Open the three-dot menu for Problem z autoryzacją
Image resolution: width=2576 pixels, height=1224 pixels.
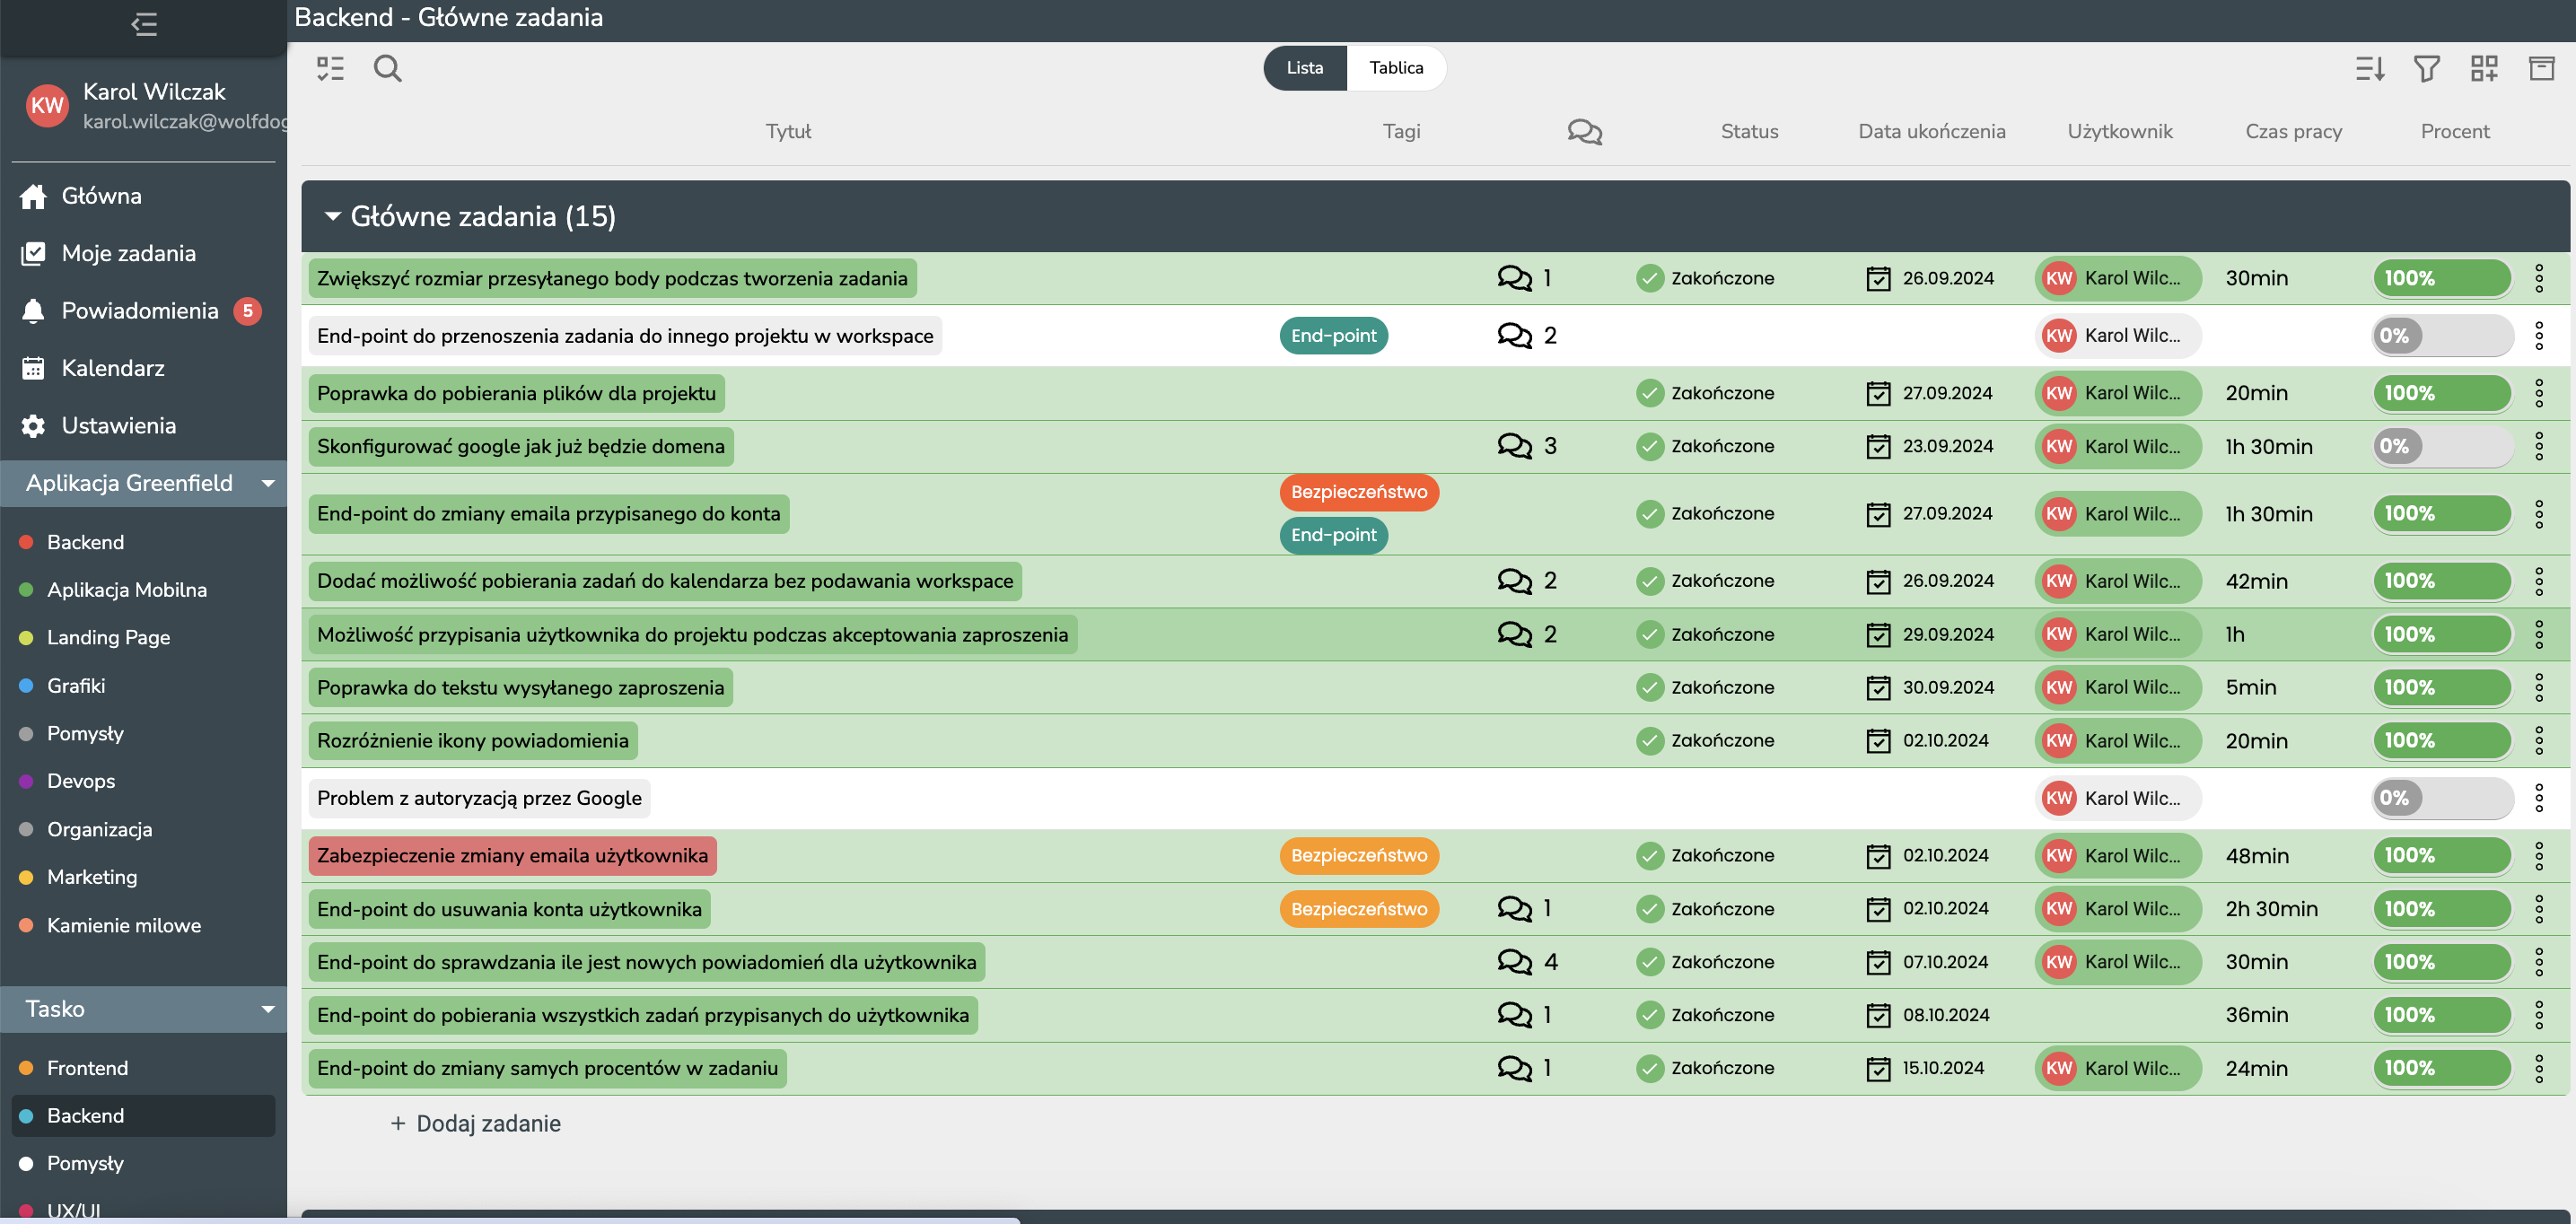[2538, 798]
